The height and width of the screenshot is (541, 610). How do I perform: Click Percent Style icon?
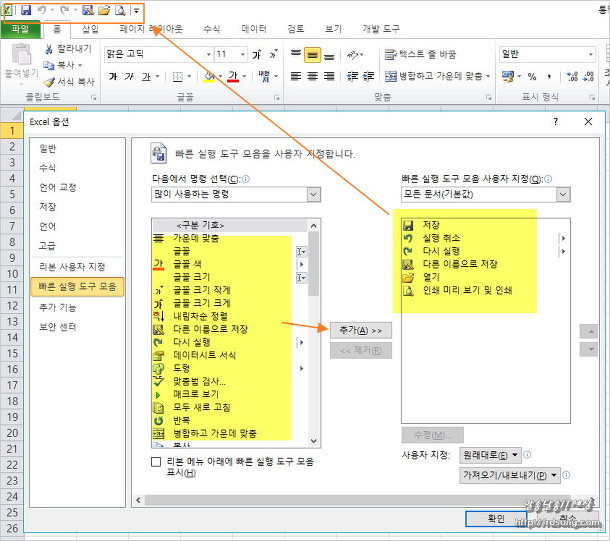[x=532, y=77]
